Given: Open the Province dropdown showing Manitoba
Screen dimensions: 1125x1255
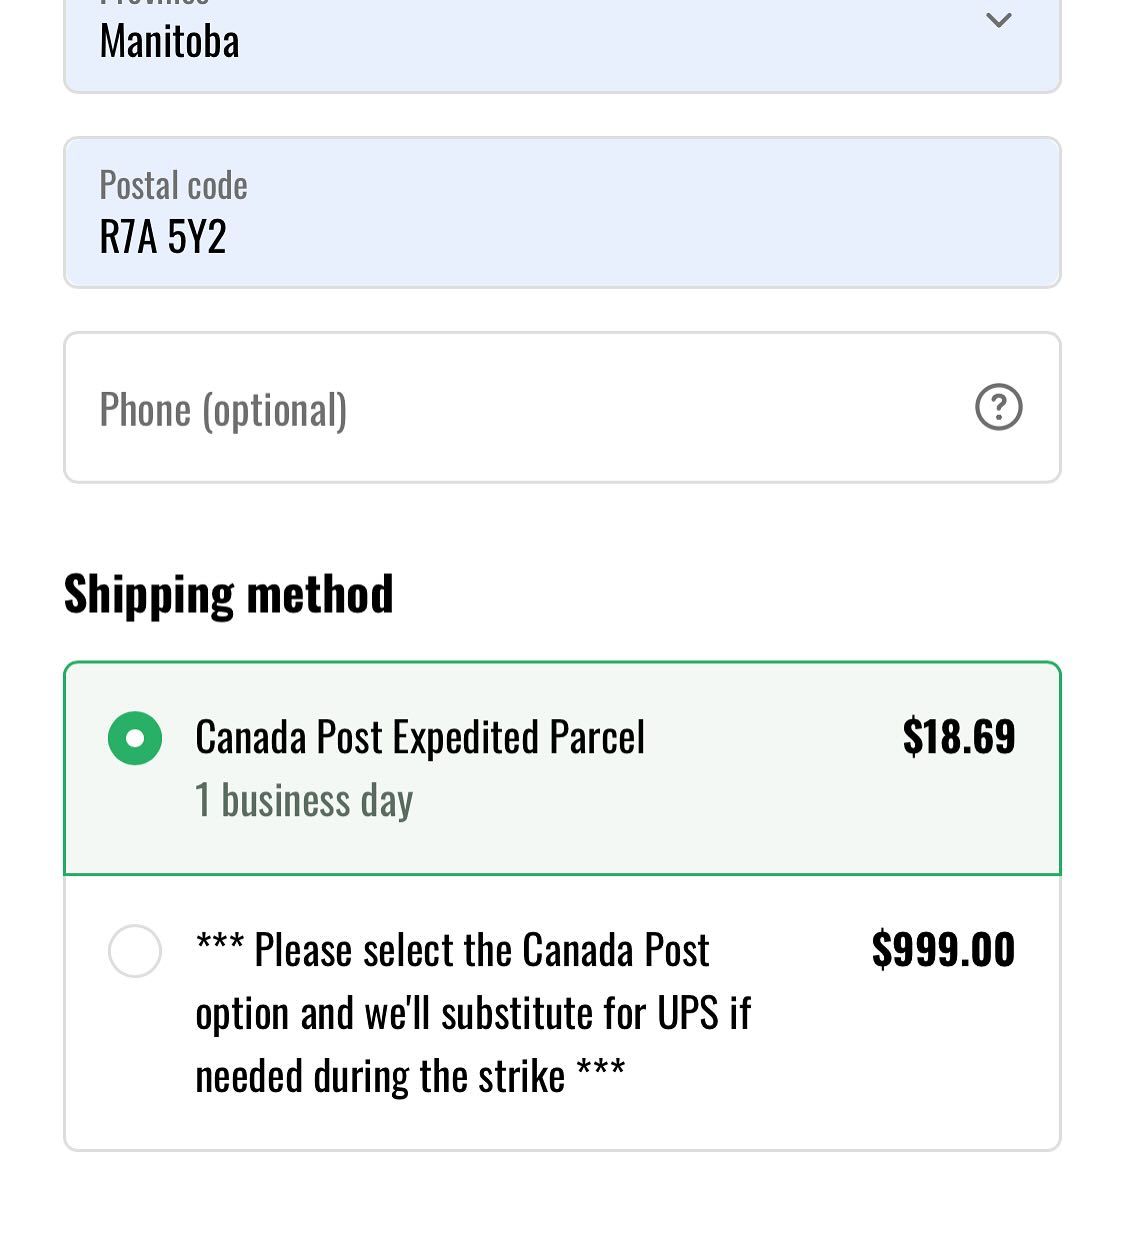Looking at the screenshot, I should click(562, 45).
